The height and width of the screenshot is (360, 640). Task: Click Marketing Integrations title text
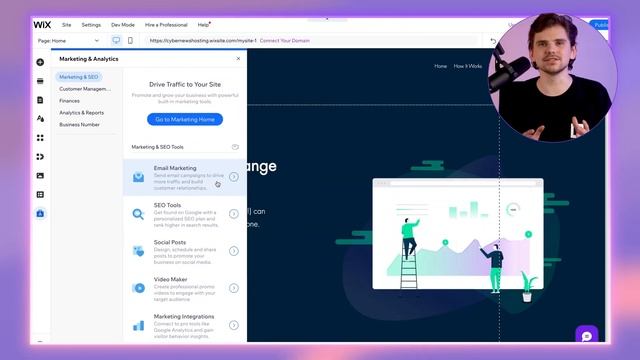[184, 317]
